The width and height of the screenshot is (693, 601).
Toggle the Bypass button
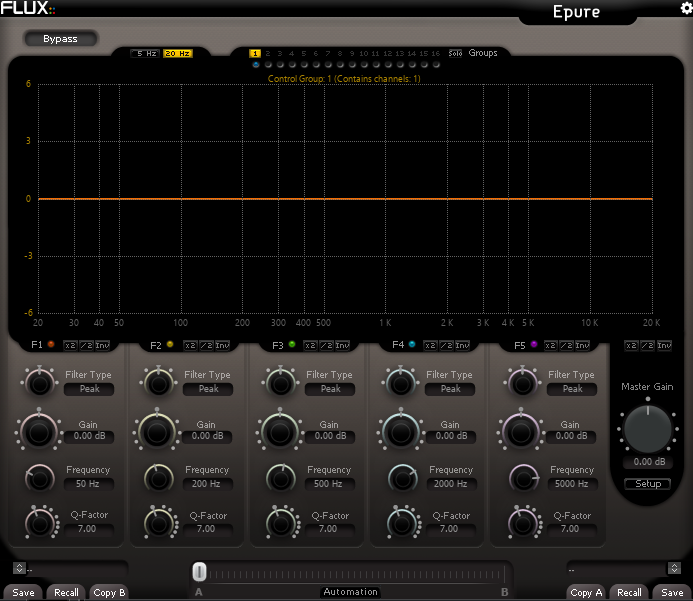(60, 38)
